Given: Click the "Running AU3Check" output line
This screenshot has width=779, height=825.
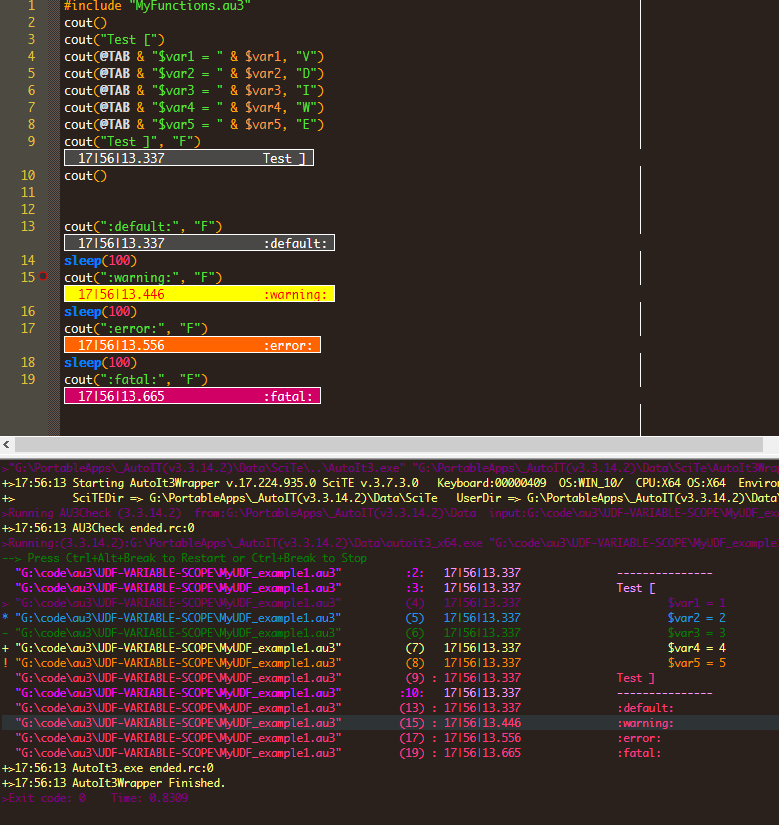Looking at the screenshot, I should pos(389,513).
